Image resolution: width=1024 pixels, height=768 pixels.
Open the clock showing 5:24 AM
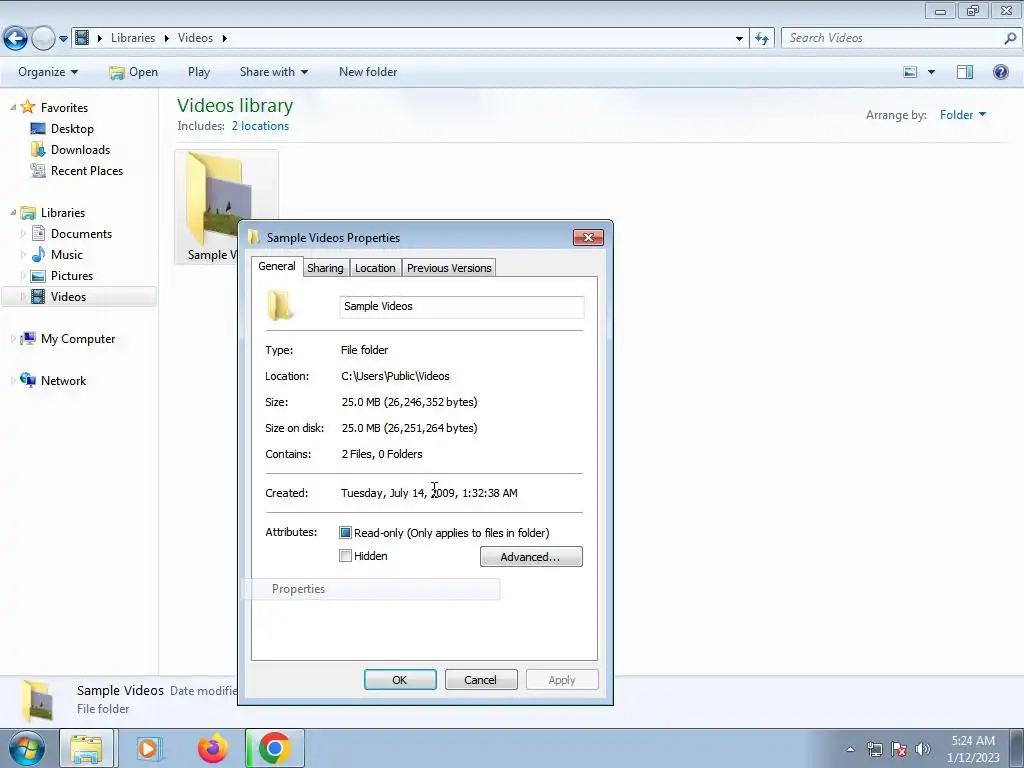pyautogui.click(x=973, y=749)
